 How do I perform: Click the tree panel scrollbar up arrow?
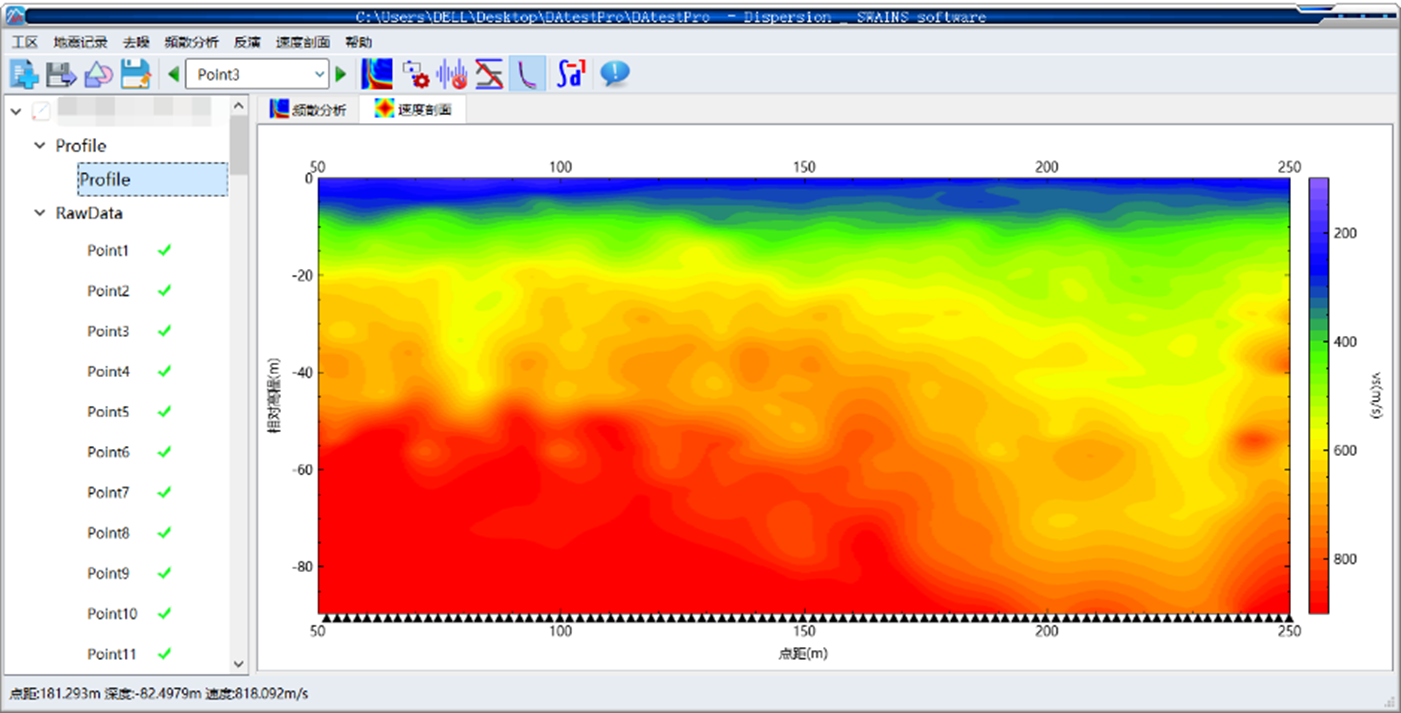[239, 105]
